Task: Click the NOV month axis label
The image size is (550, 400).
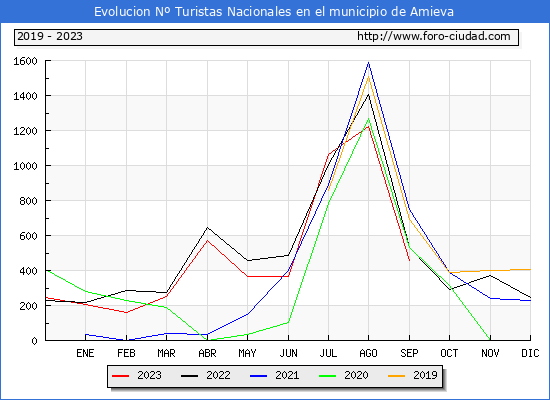Action: click(490, 353)
